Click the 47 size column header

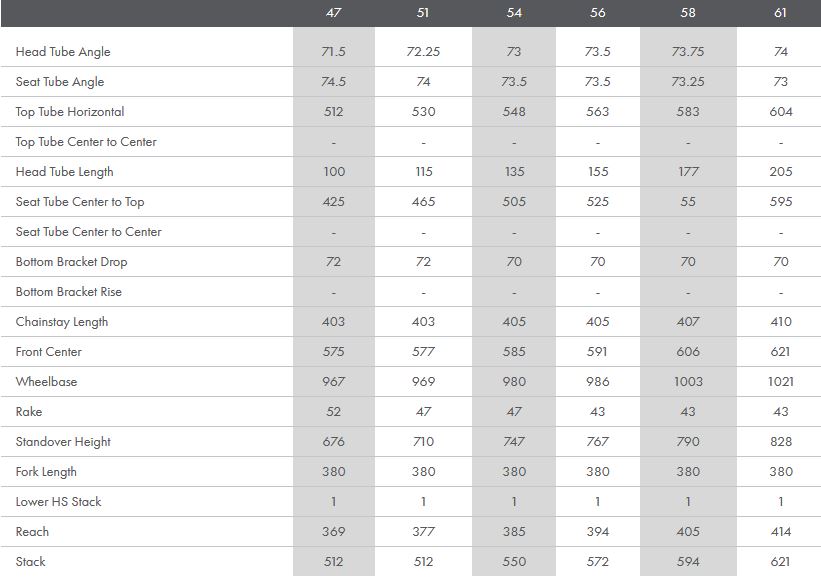tap(334, 13)
